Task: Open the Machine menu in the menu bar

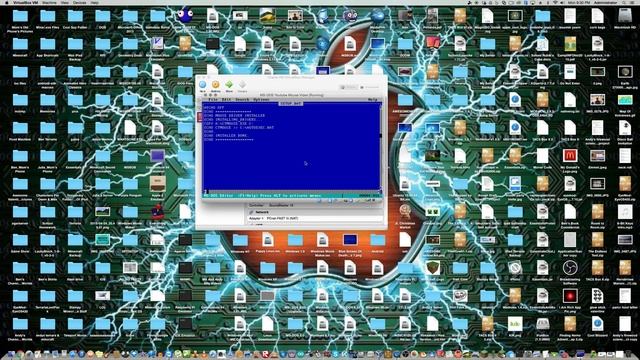Action: [x=49, y=2]
